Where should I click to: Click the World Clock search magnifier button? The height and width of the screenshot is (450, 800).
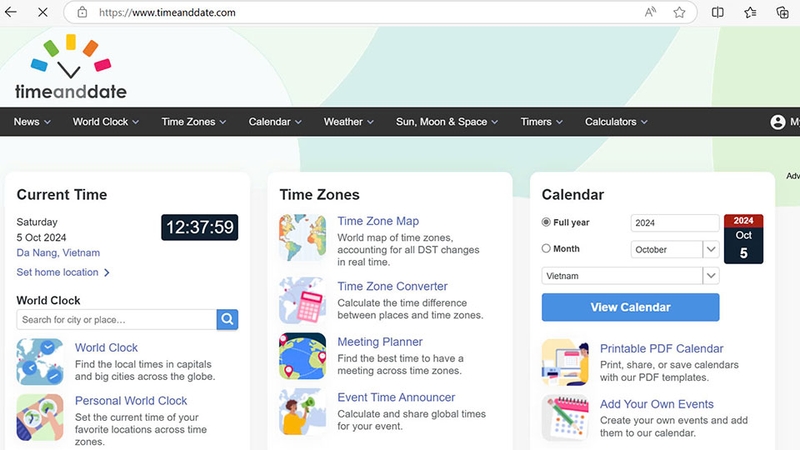pyautogui.click(x=228, y=319)
